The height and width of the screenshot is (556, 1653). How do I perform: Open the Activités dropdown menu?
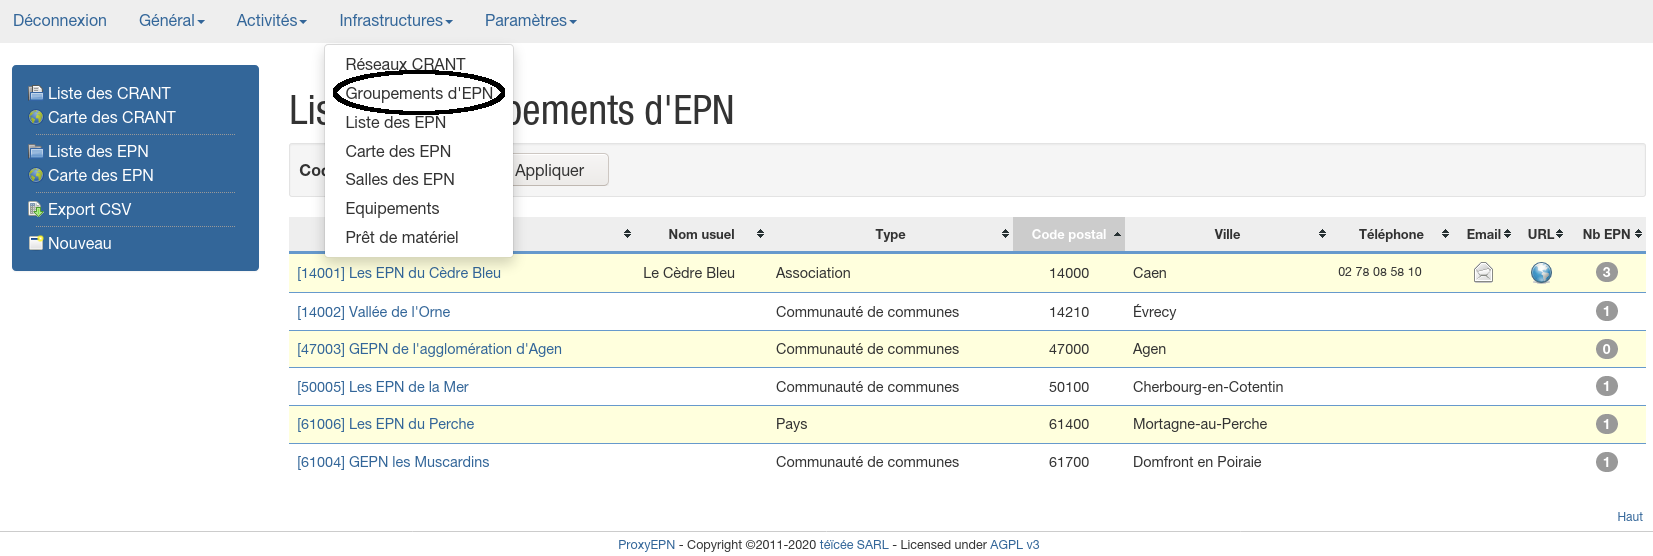click(271, 20)
